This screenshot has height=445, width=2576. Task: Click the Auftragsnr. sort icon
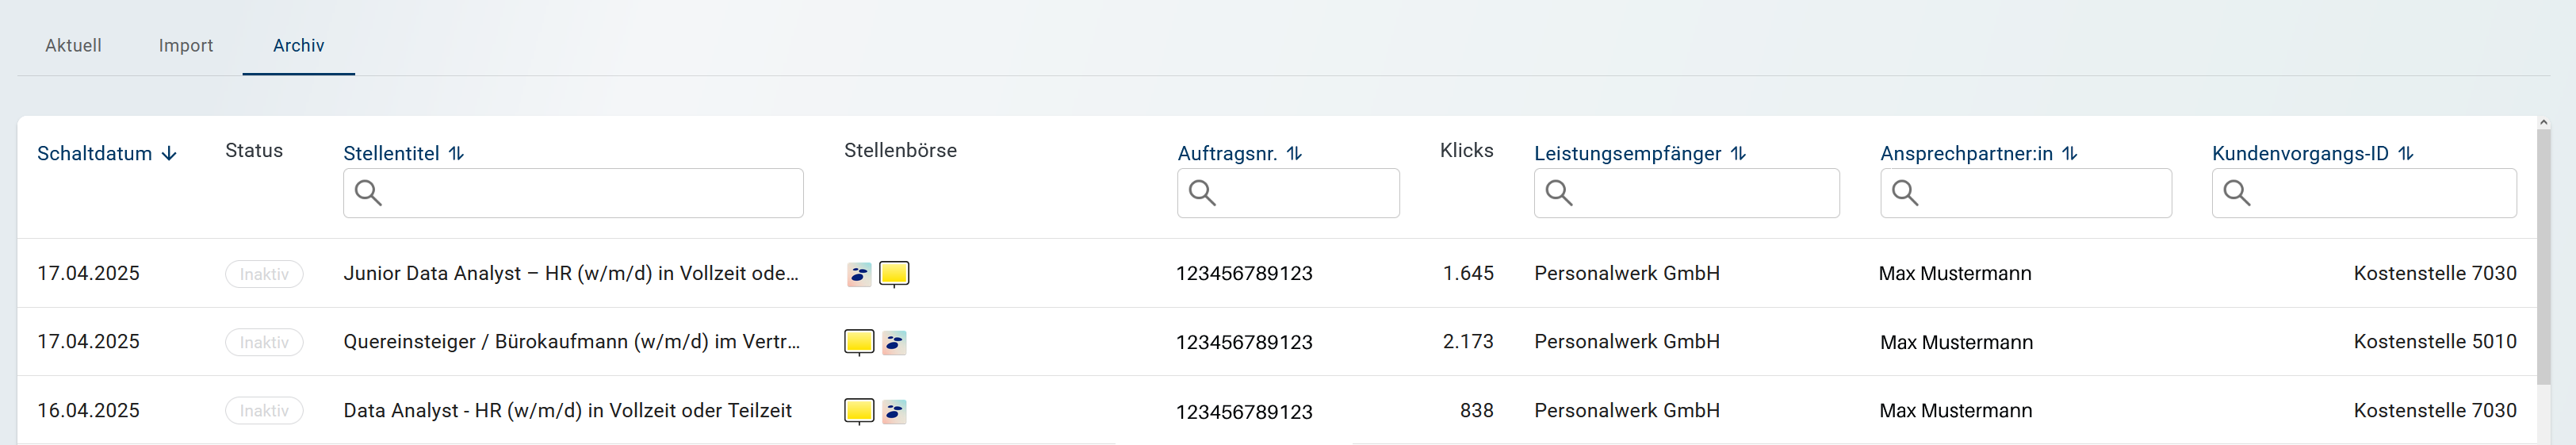[1294, 154]
